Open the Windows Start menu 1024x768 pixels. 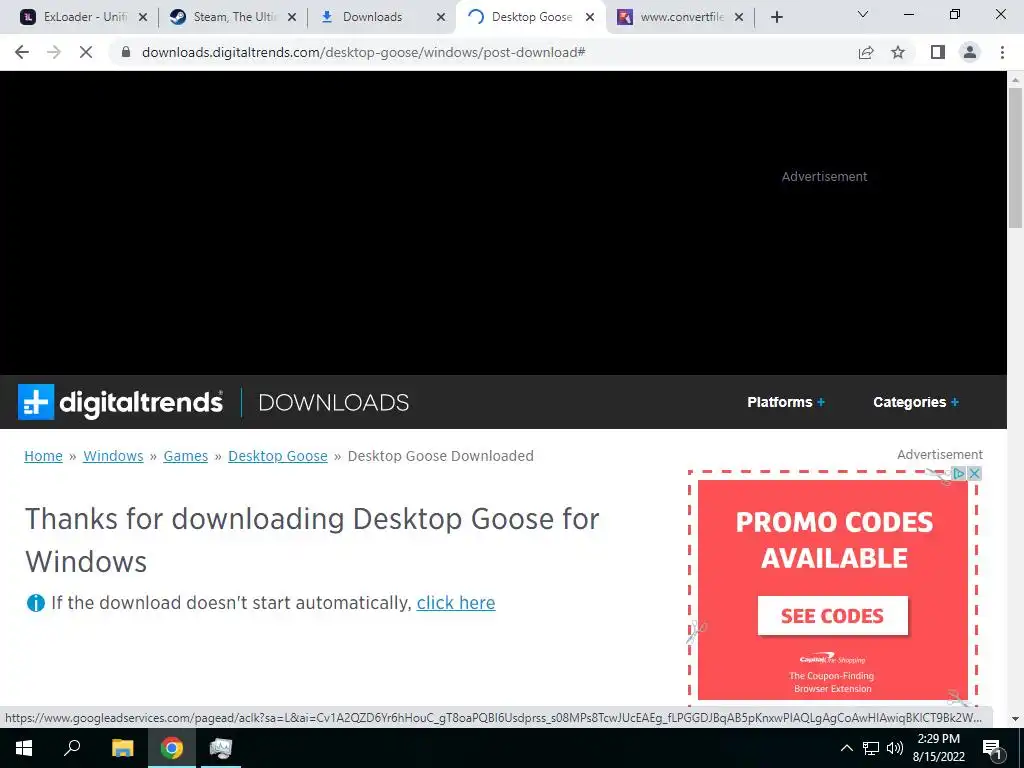24,748
